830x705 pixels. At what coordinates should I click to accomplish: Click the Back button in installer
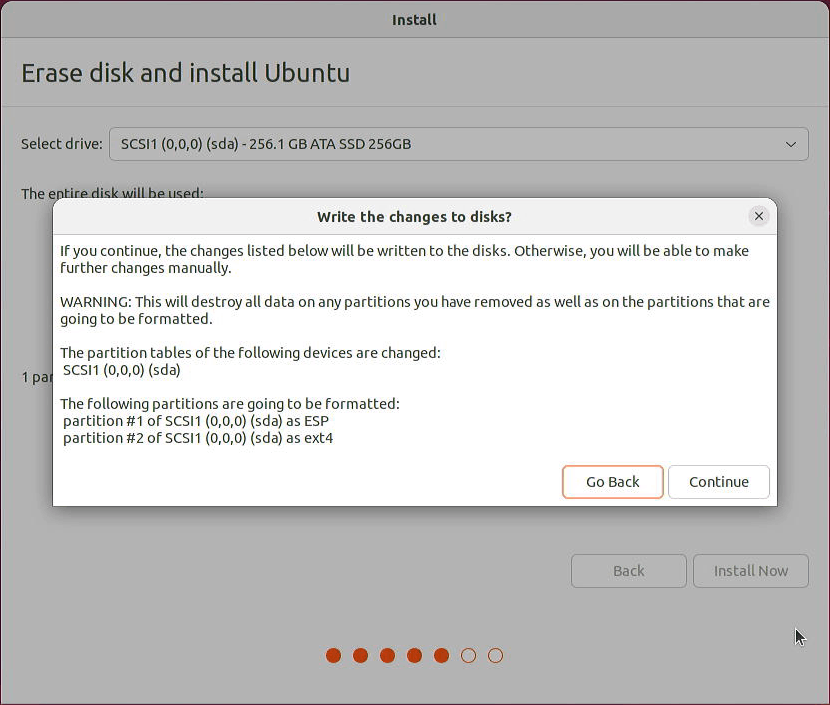[x=628, y=571]
